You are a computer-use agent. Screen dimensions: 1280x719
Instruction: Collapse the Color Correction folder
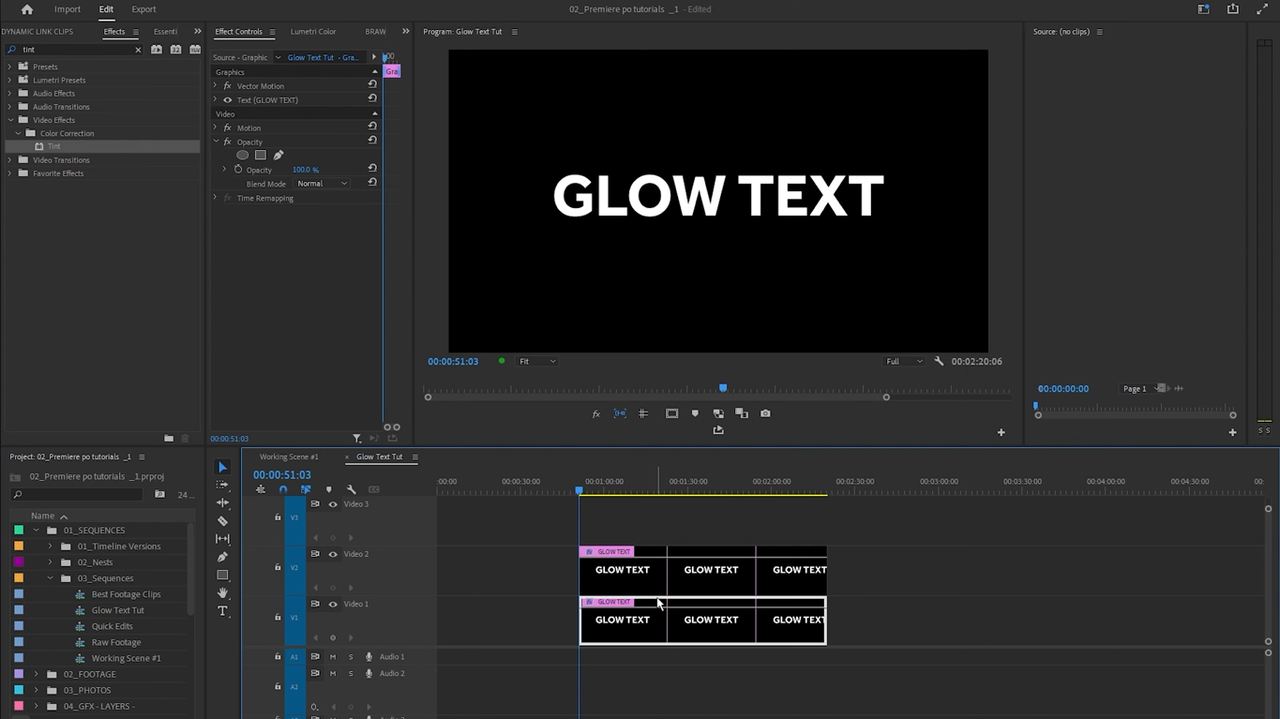tap(17, 133)
